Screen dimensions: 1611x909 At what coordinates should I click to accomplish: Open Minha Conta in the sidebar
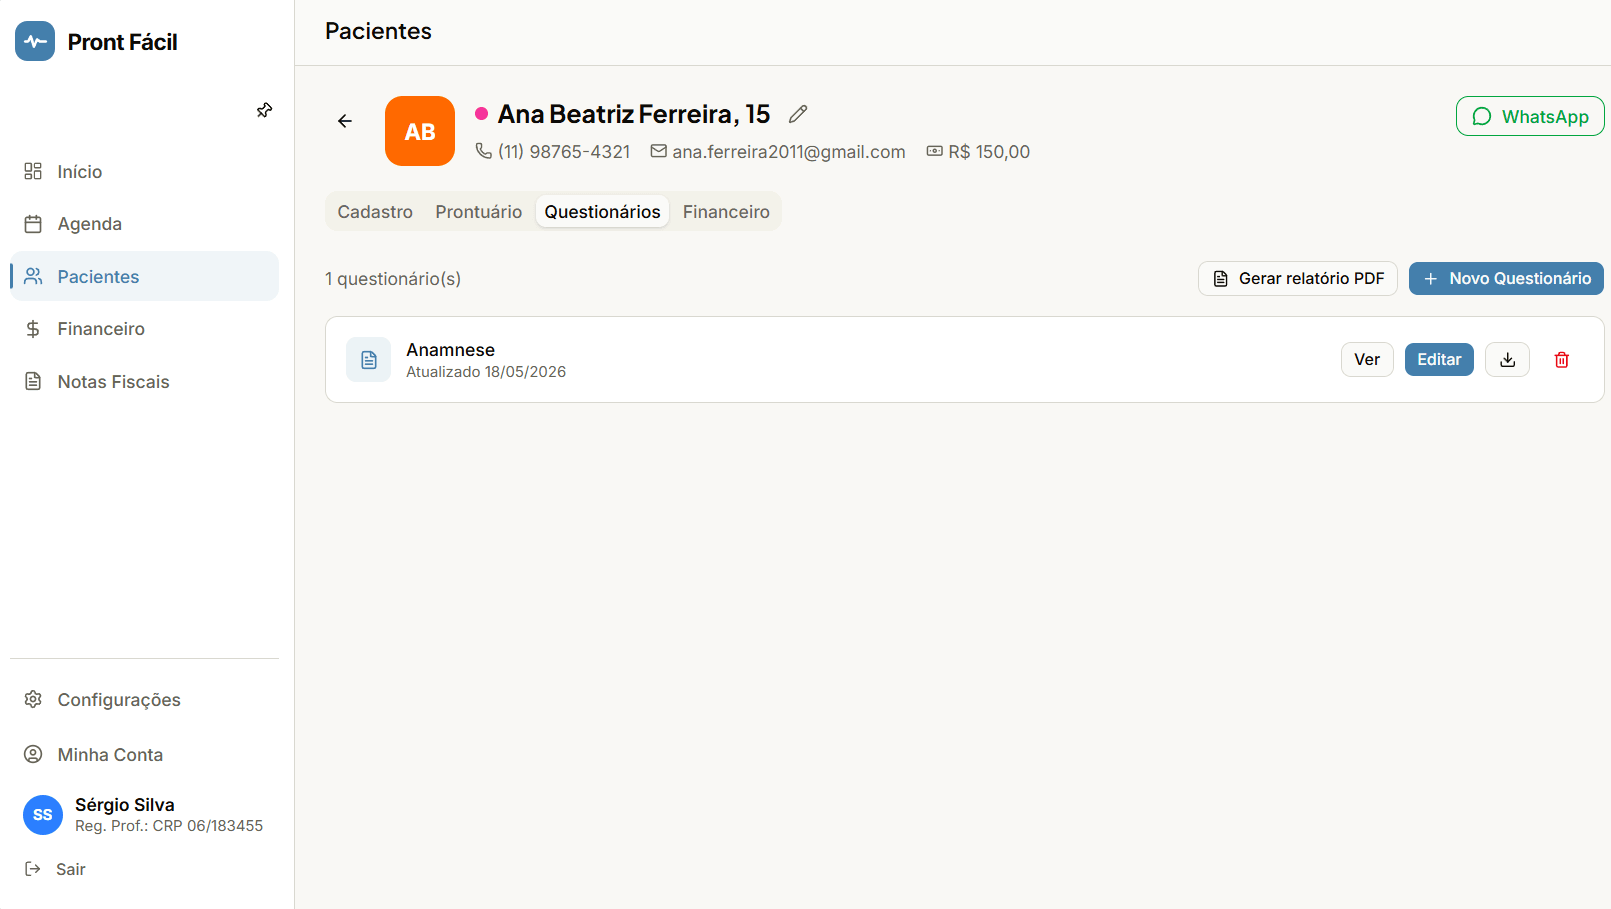(144, 755)
